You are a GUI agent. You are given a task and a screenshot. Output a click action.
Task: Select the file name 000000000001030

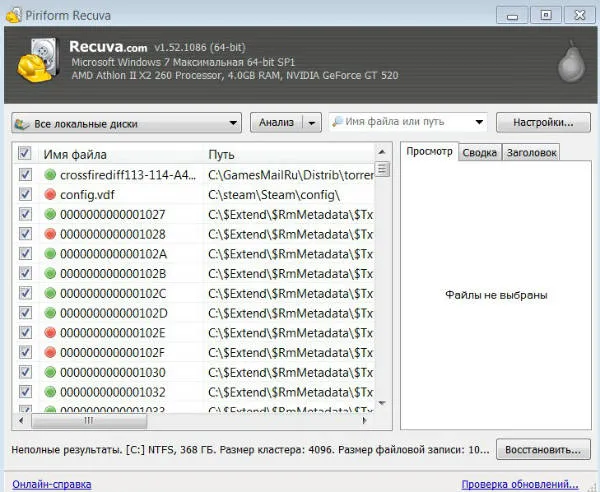click(113, 372)
